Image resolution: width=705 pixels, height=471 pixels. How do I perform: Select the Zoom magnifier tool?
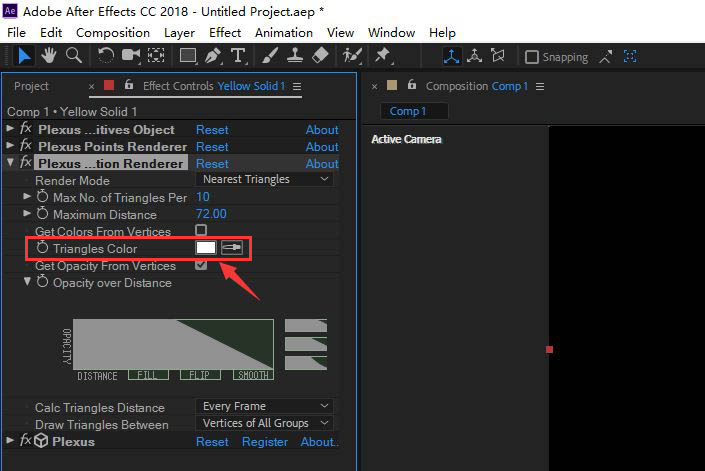click(x=73, y=56)
